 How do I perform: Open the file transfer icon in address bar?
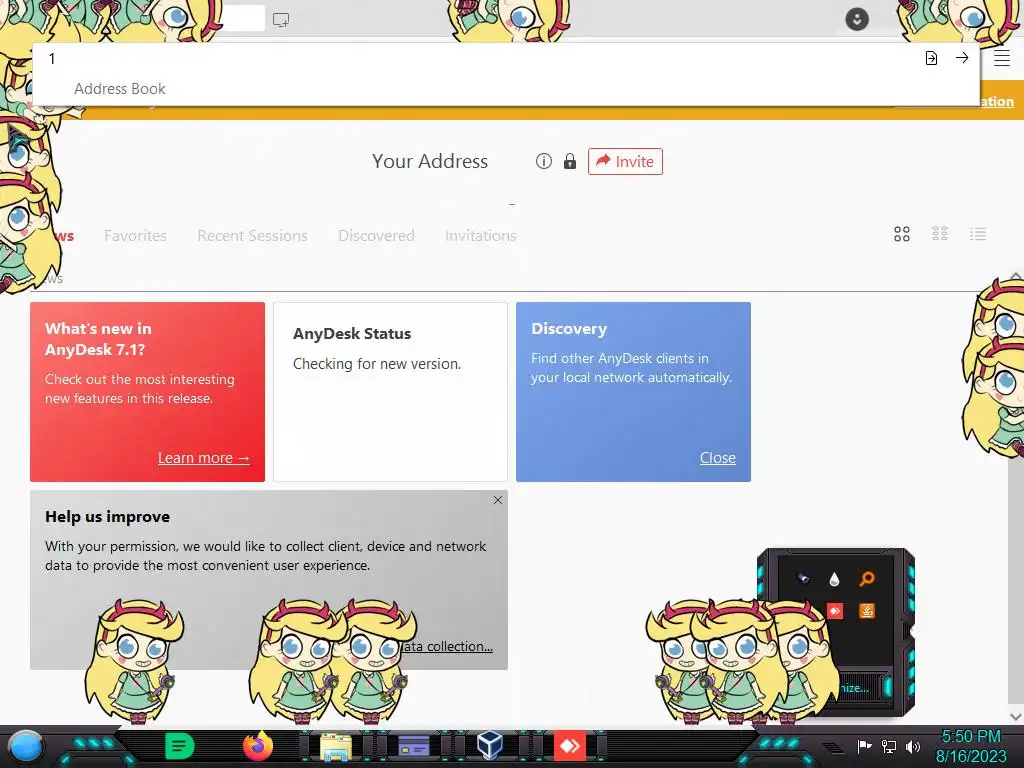click(931, 58)
